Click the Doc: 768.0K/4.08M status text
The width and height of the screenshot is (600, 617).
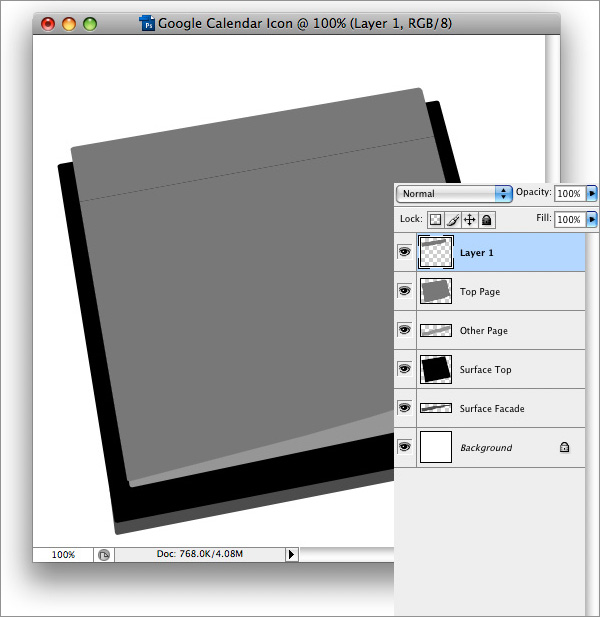[x=199, y=554]
